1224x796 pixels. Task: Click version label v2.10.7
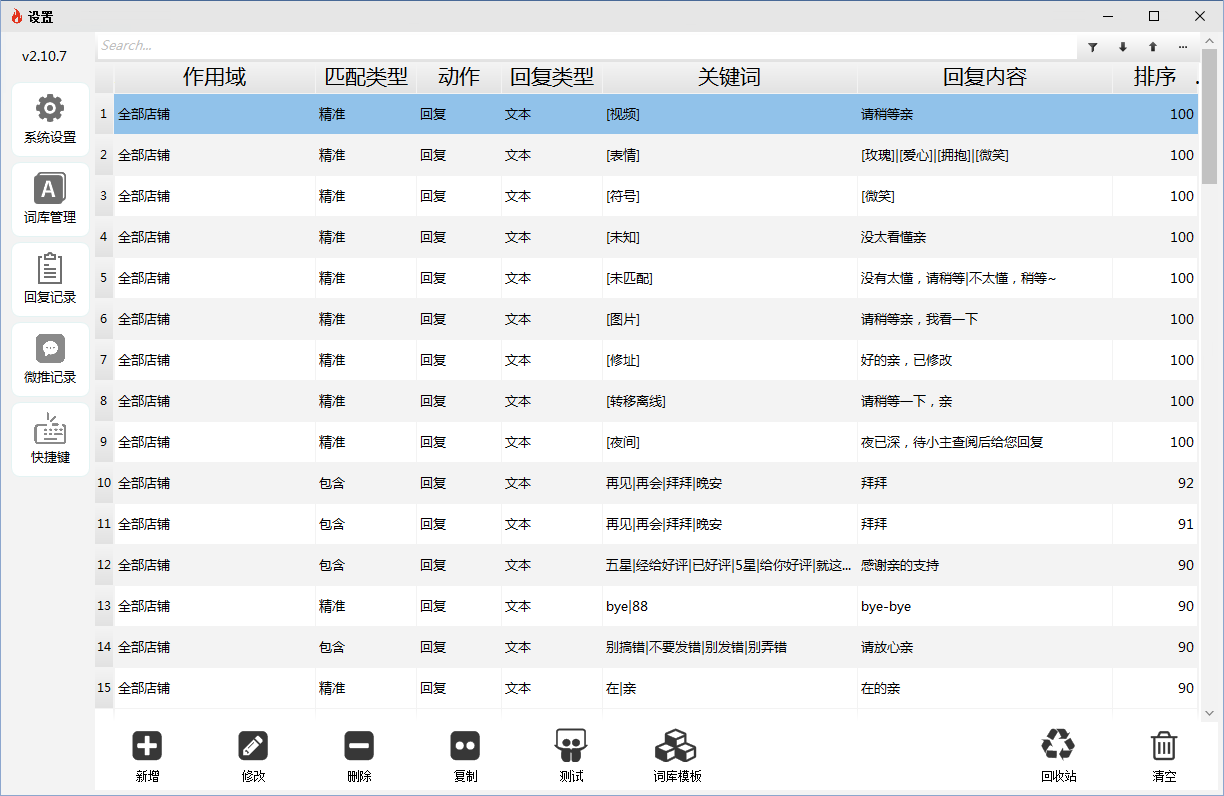point(44,56)
